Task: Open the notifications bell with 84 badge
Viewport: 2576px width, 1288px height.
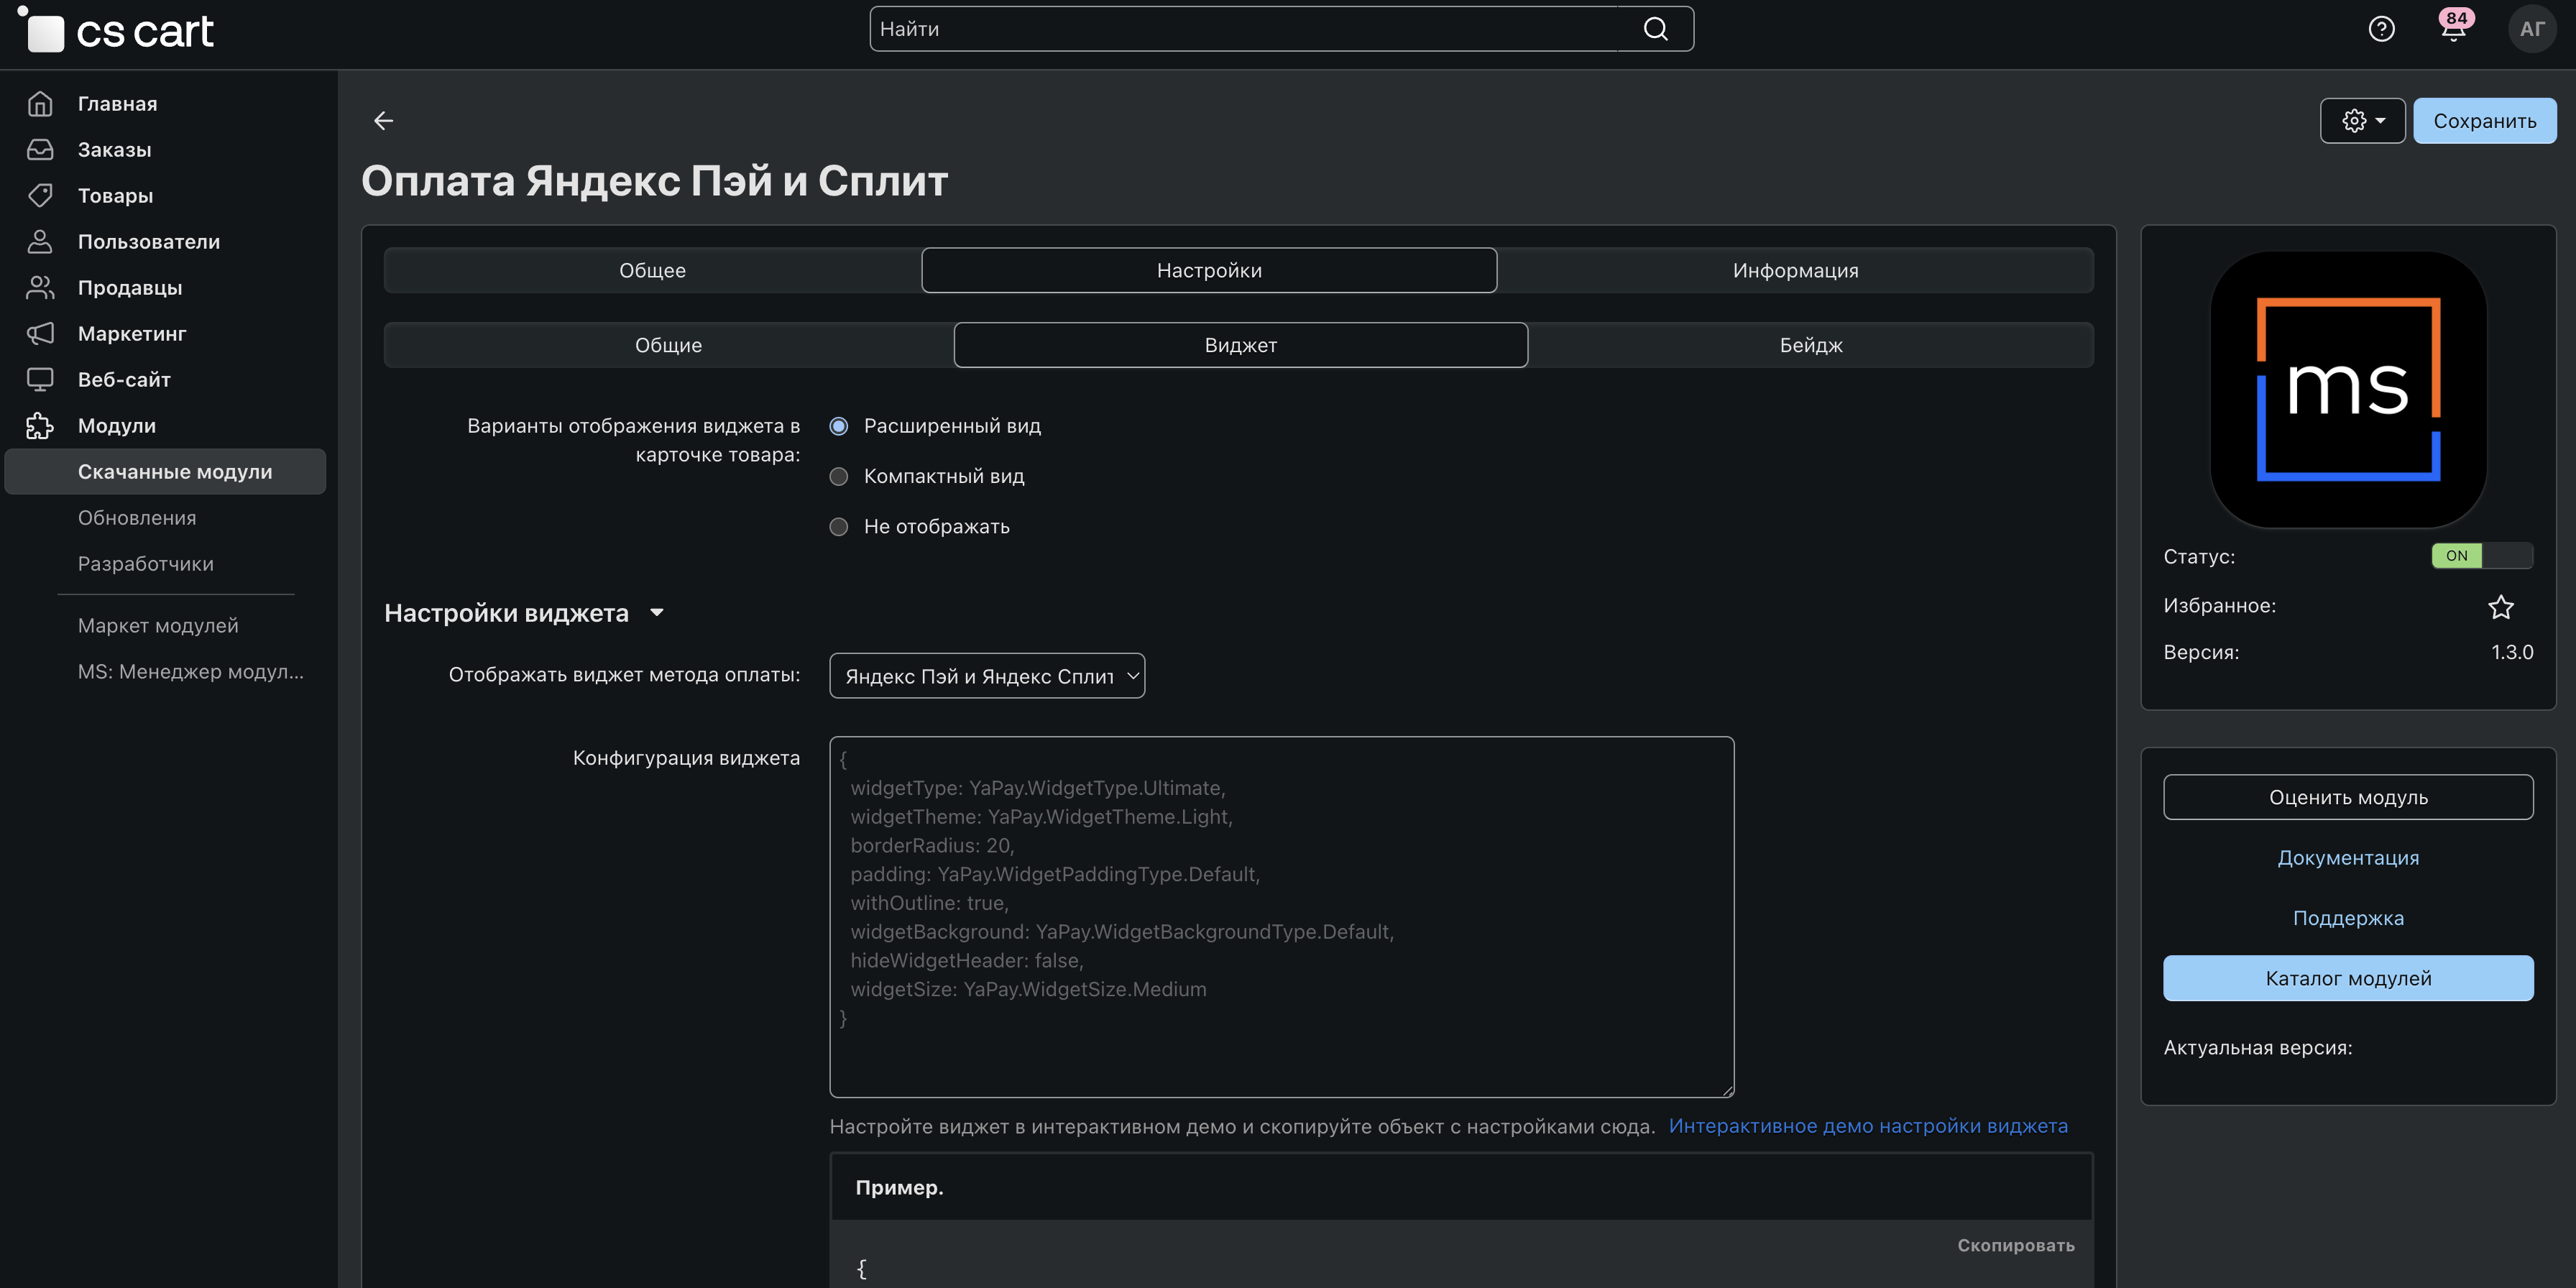Action: point(2452,29)
